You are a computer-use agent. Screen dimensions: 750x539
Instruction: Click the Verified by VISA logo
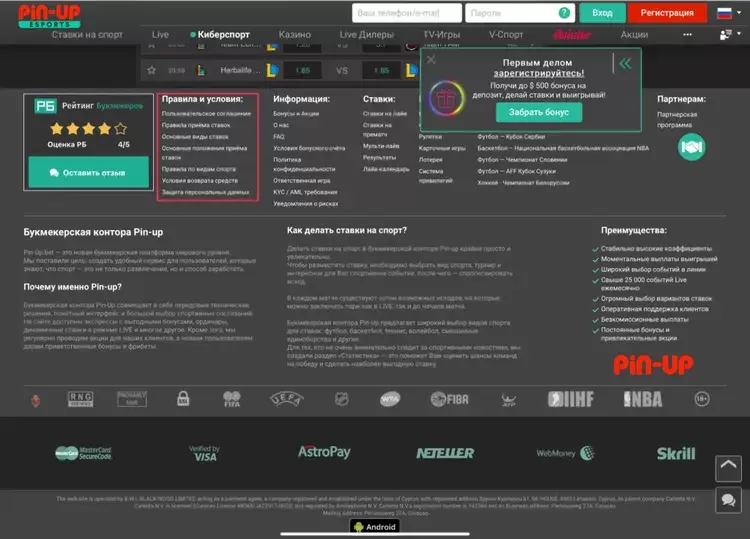pyautogui.click(x=204, y=453)
